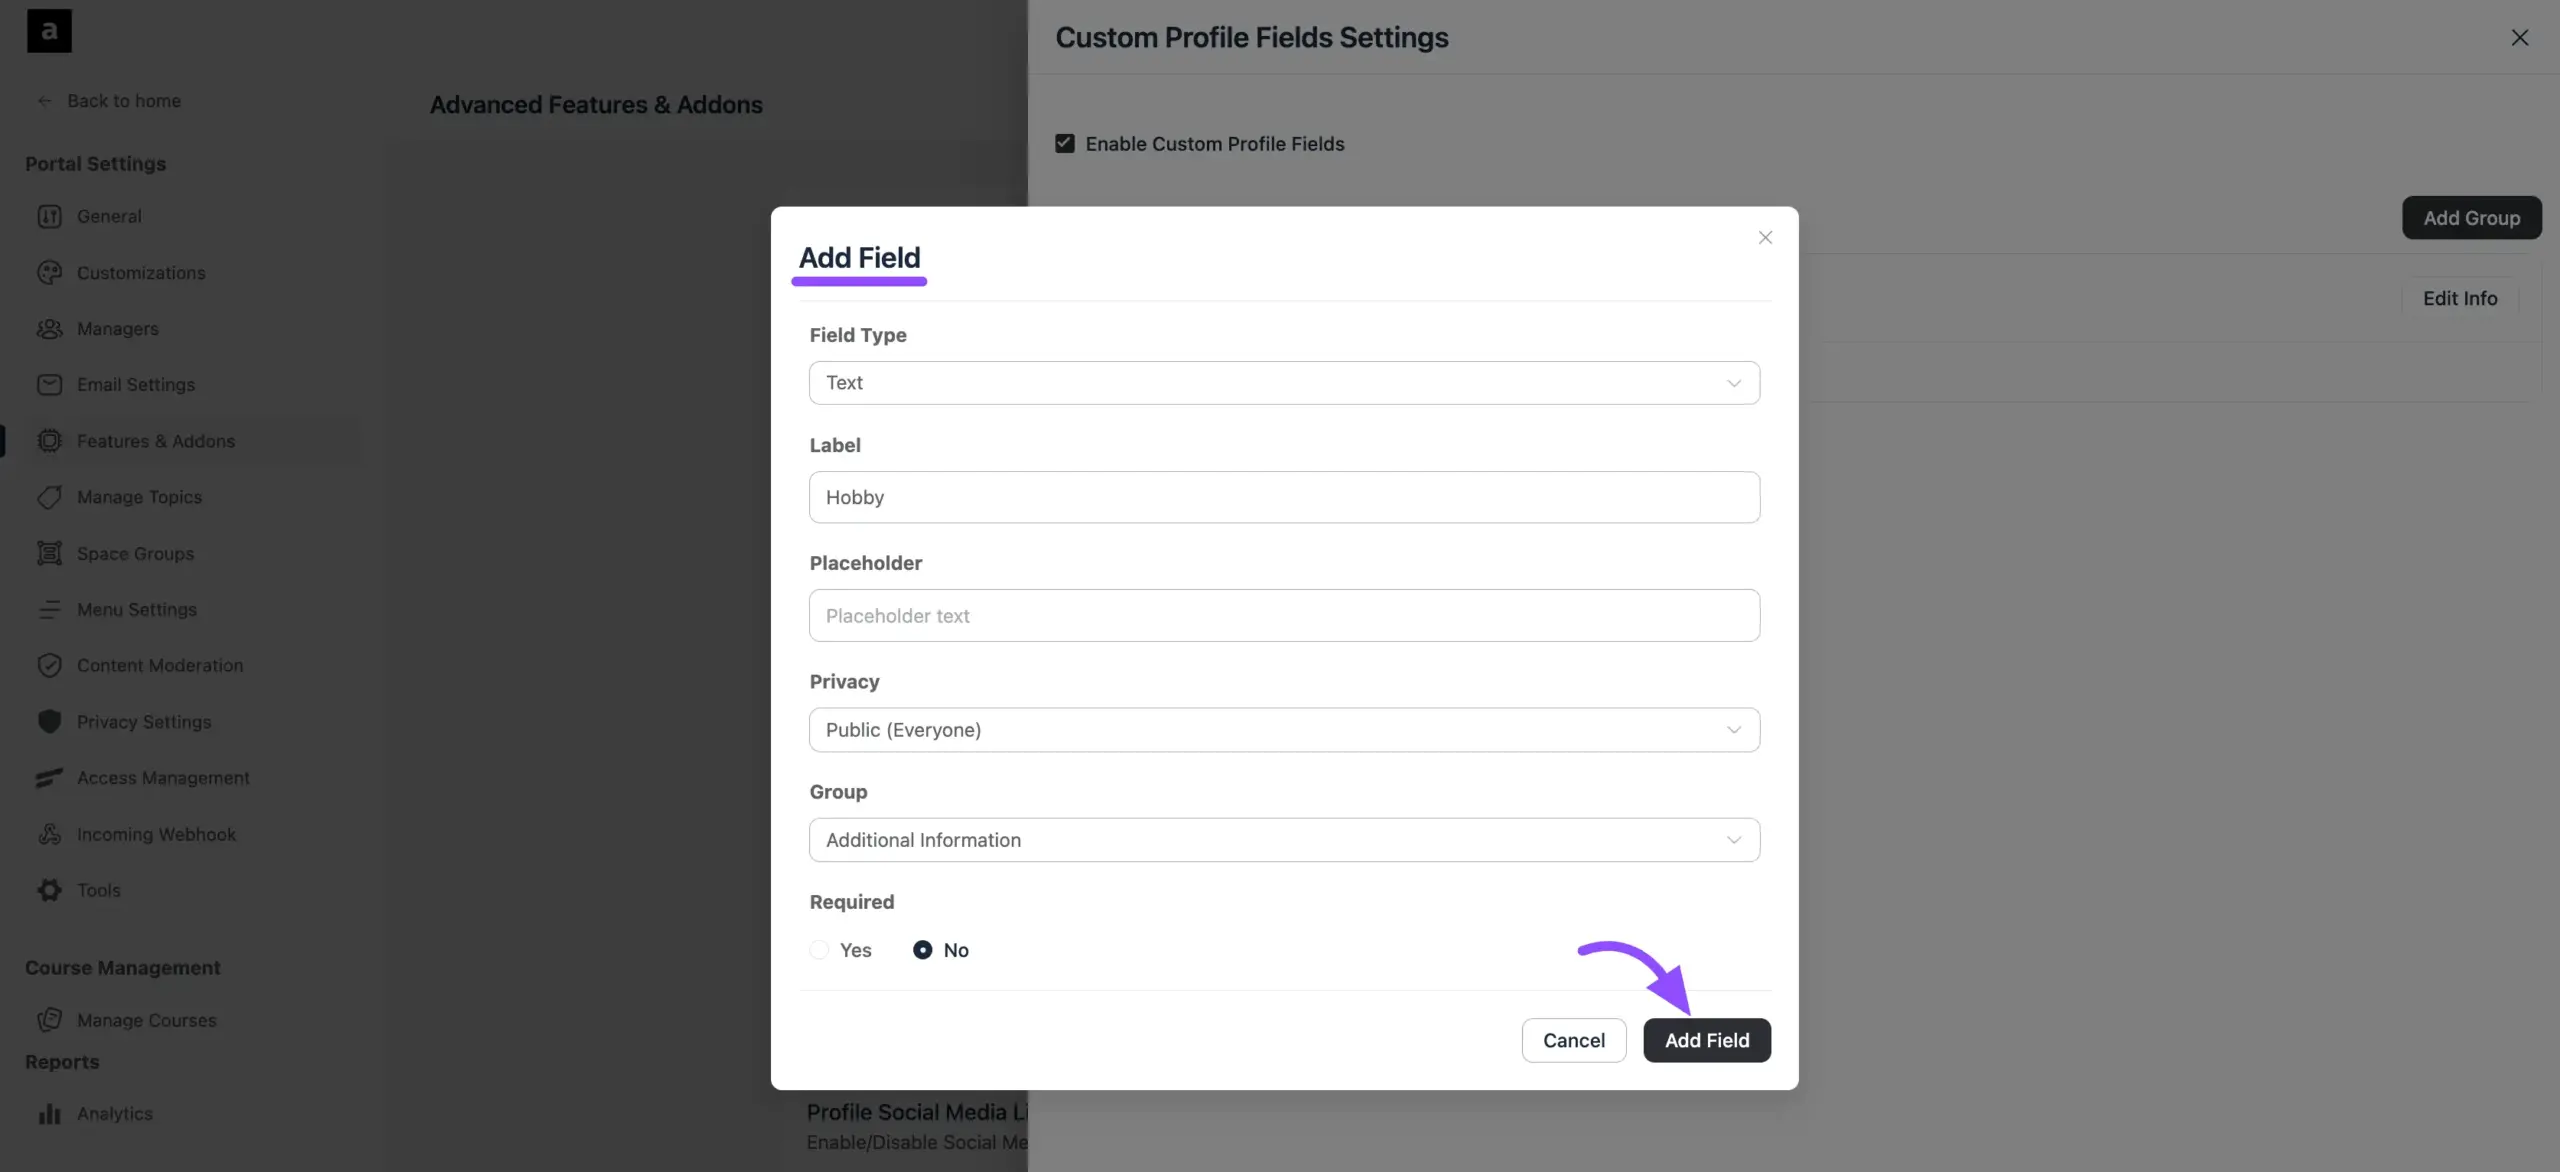Click the Managers people icon
This screenshot has width=2560, height=1172.
(x=49, y=329)
